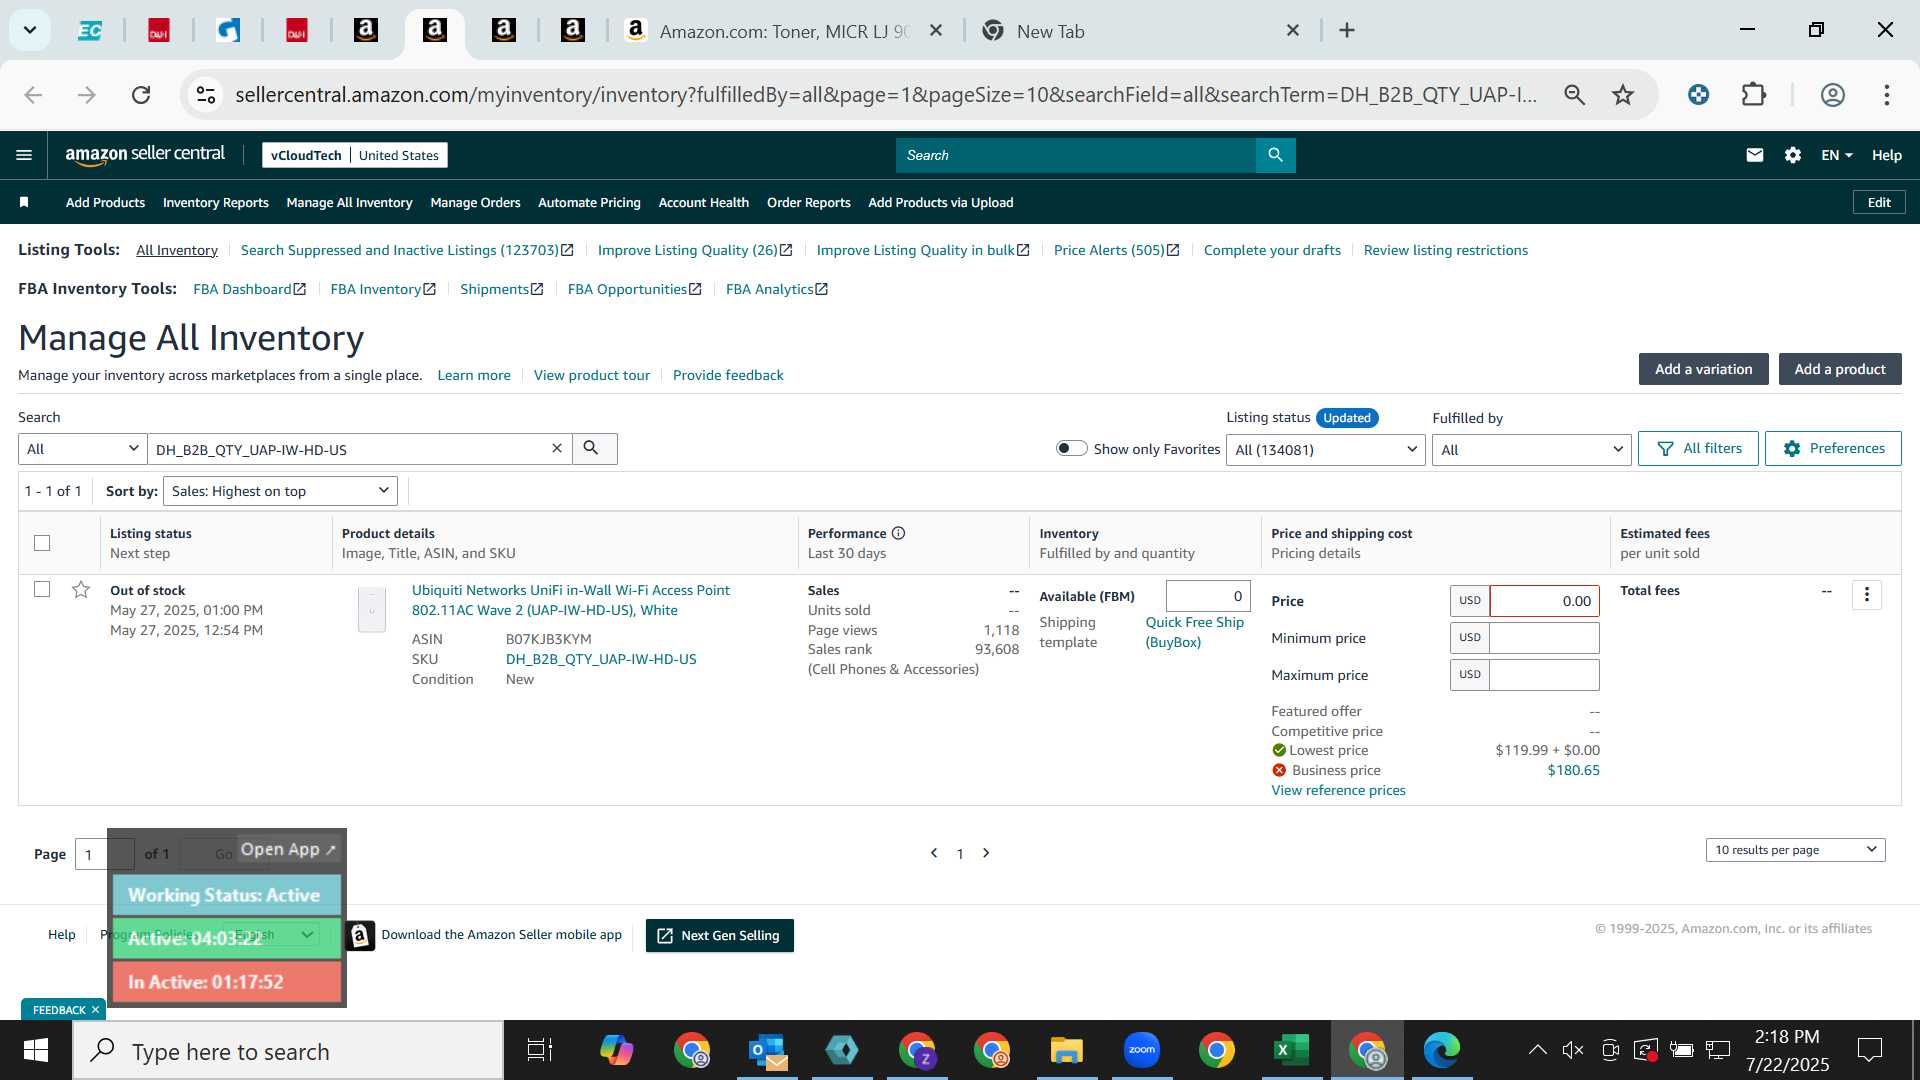Open Microsoft Edge from taskbar
Viewport: 1920px width, 1080px height.
(x=1441, y=1050)
